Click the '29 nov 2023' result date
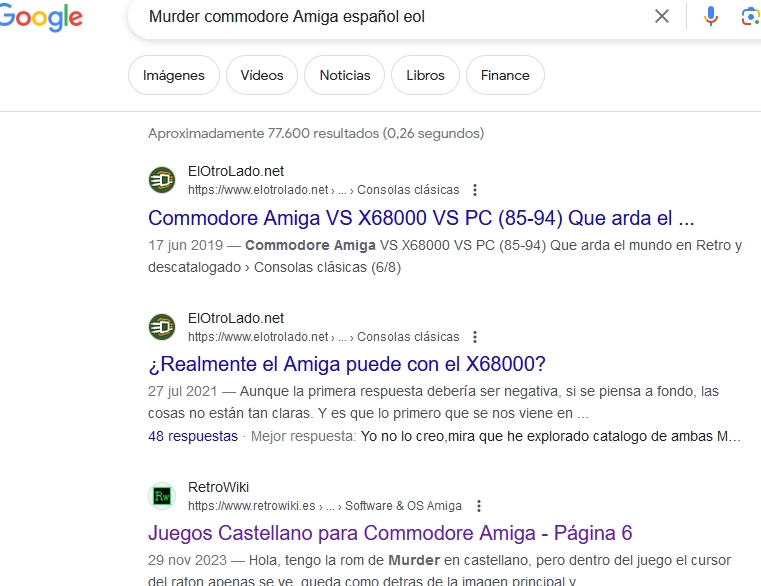This screenshot has height=586, width=761. point(187,560)
